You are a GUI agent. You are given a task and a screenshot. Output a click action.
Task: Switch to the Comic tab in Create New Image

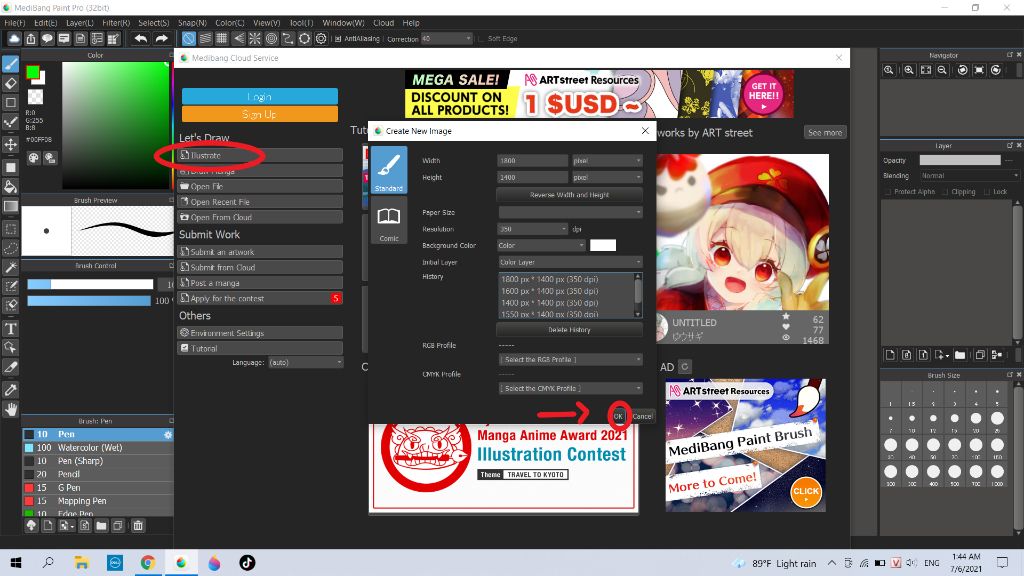point(389,222)
